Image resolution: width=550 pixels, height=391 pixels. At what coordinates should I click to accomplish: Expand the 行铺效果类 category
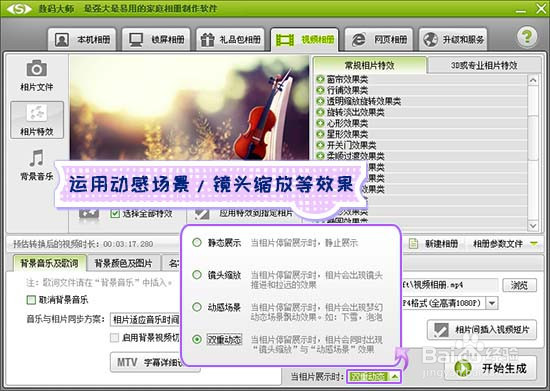320,90
